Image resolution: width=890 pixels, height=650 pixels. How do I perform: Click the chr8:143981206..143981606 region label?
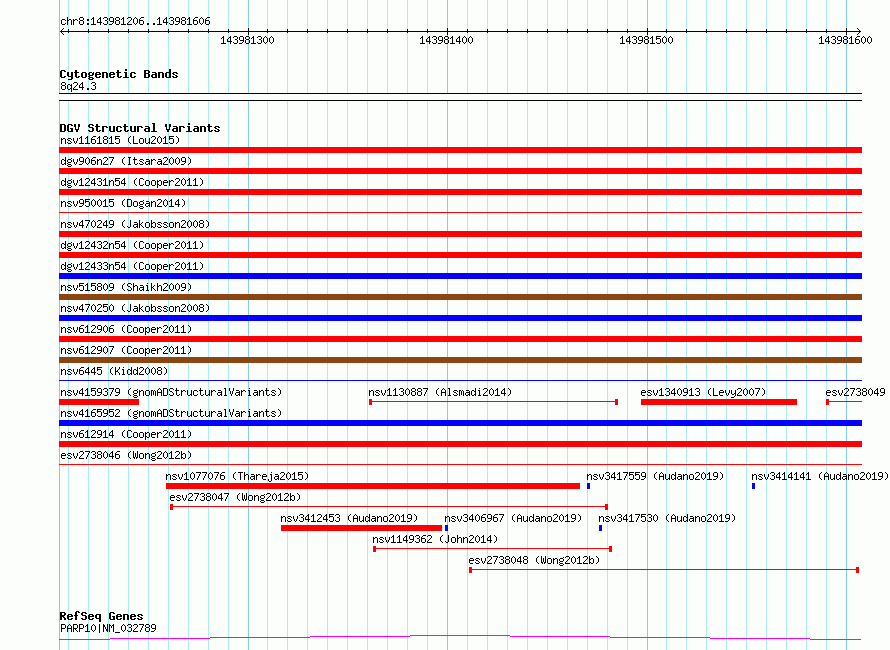[x=135, y=22]
